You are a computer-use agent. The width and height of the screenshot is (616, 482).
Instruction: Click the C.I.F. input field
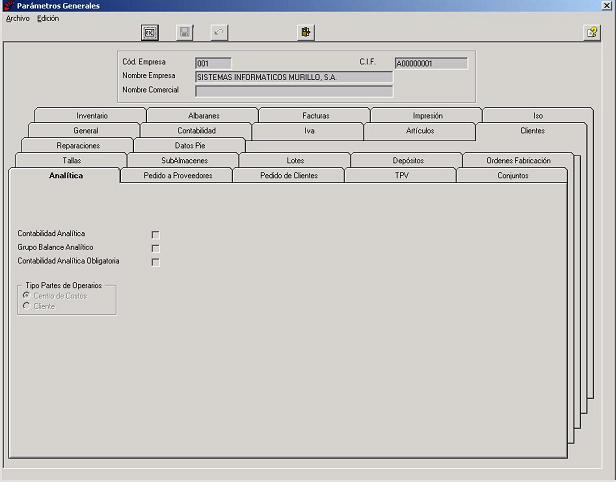click(x=431, y=63)
